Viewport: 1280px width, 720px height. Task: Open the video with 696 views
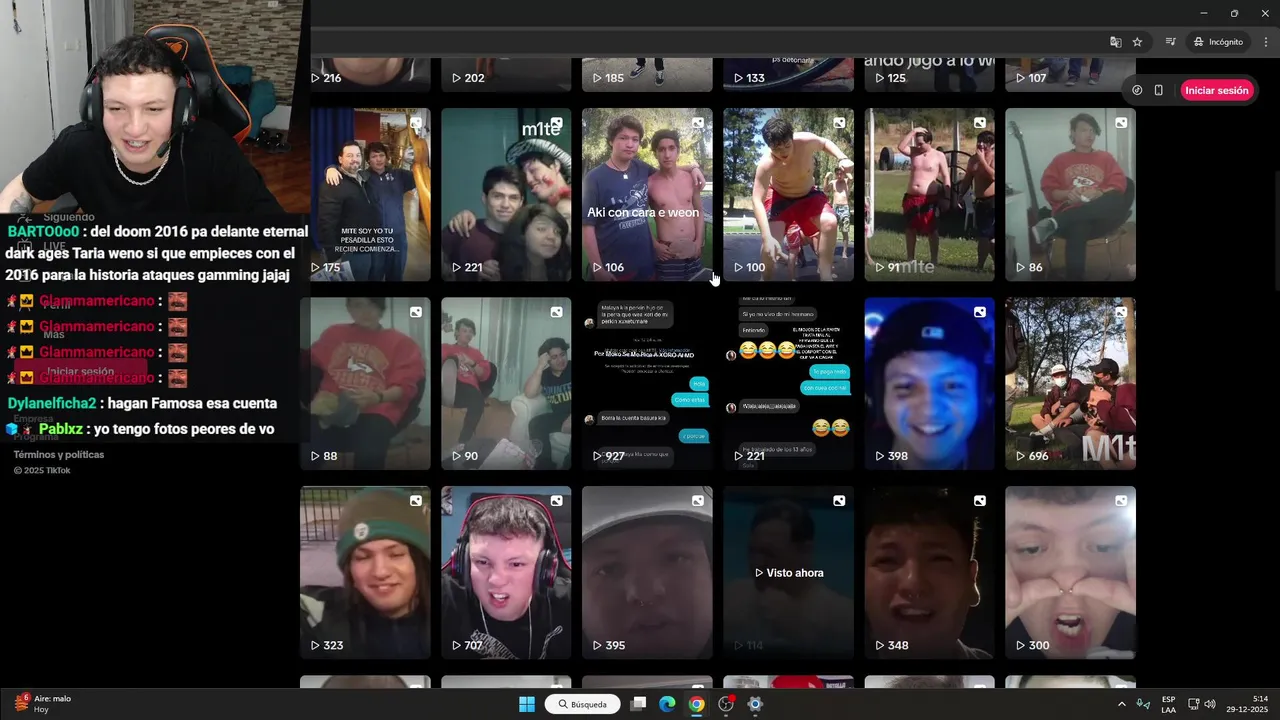[x=1070, y=384]
